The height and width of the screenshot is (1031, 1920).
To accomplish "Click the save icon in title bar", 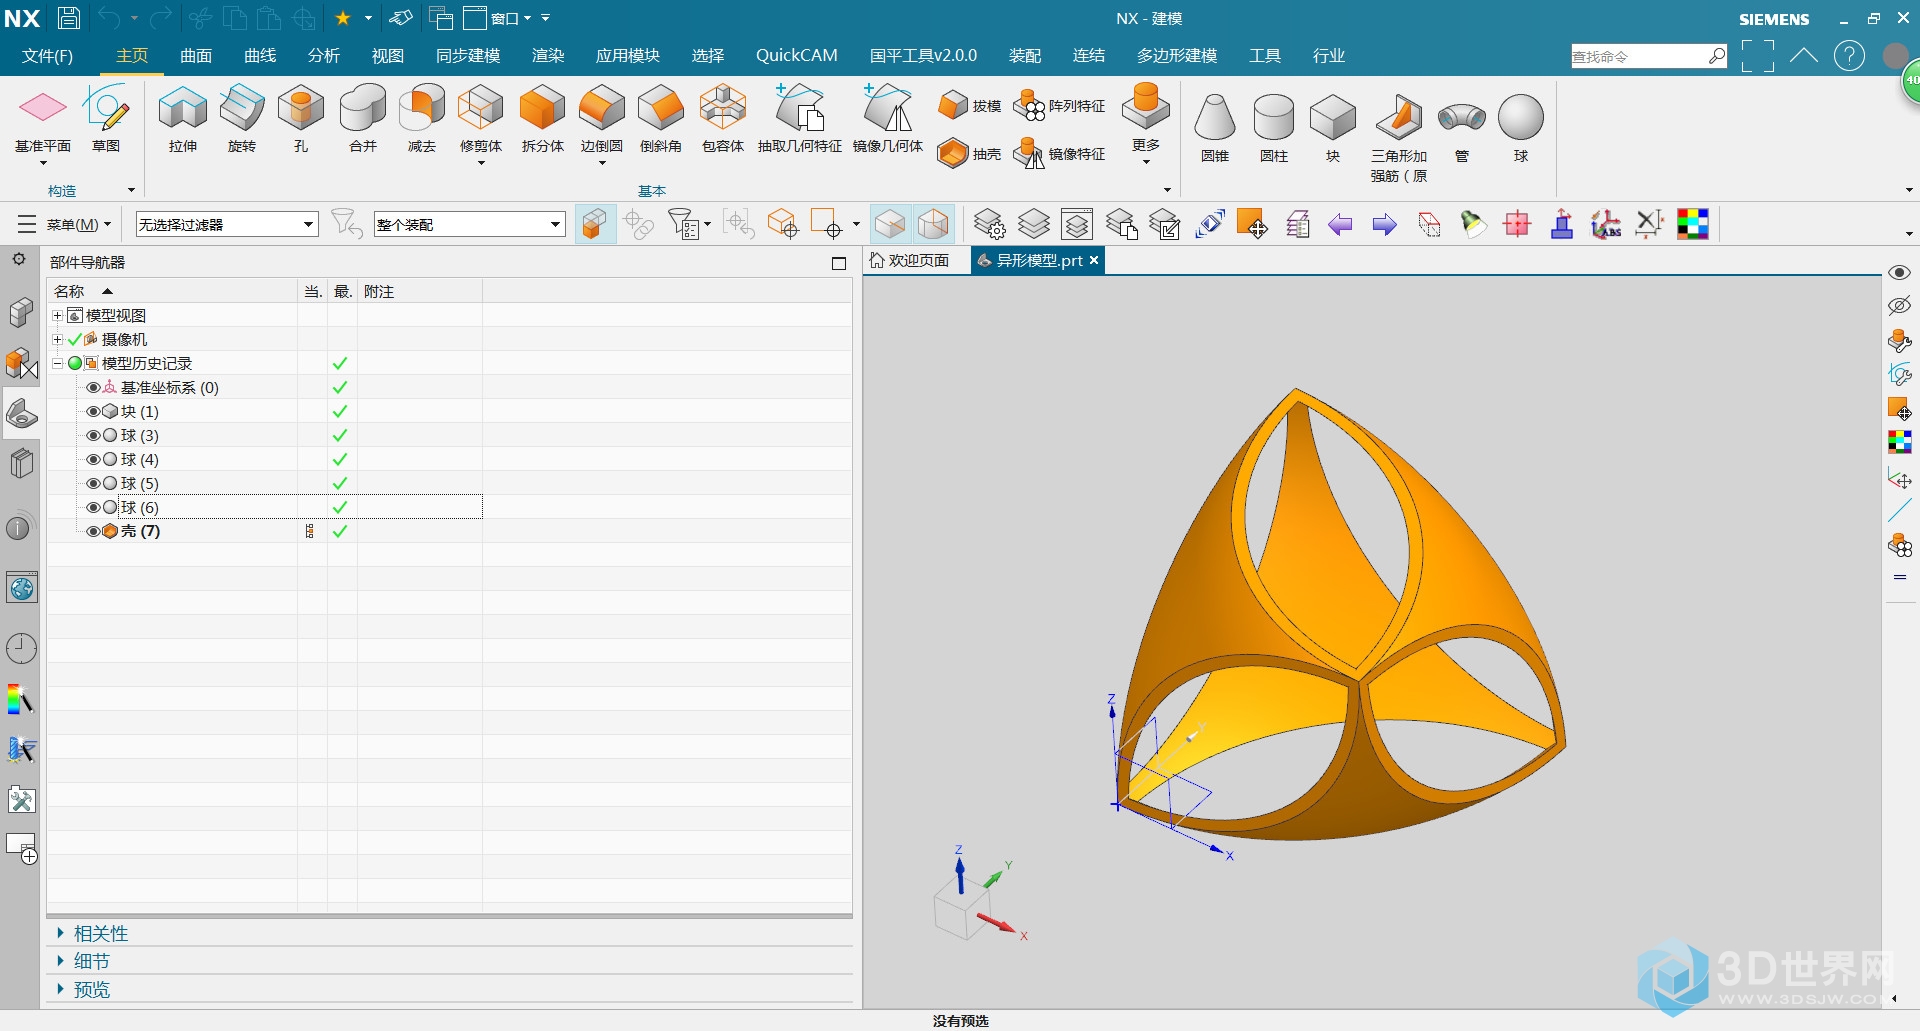I will pyautogui.click(x=68, y=18).
